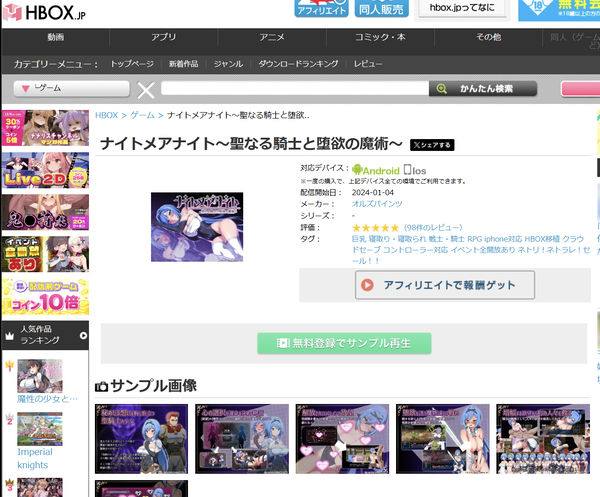Open the コミック・本 menu
The height and width of the screenshot is (497, 600).
pyautogui.click(x=380, y=37)
